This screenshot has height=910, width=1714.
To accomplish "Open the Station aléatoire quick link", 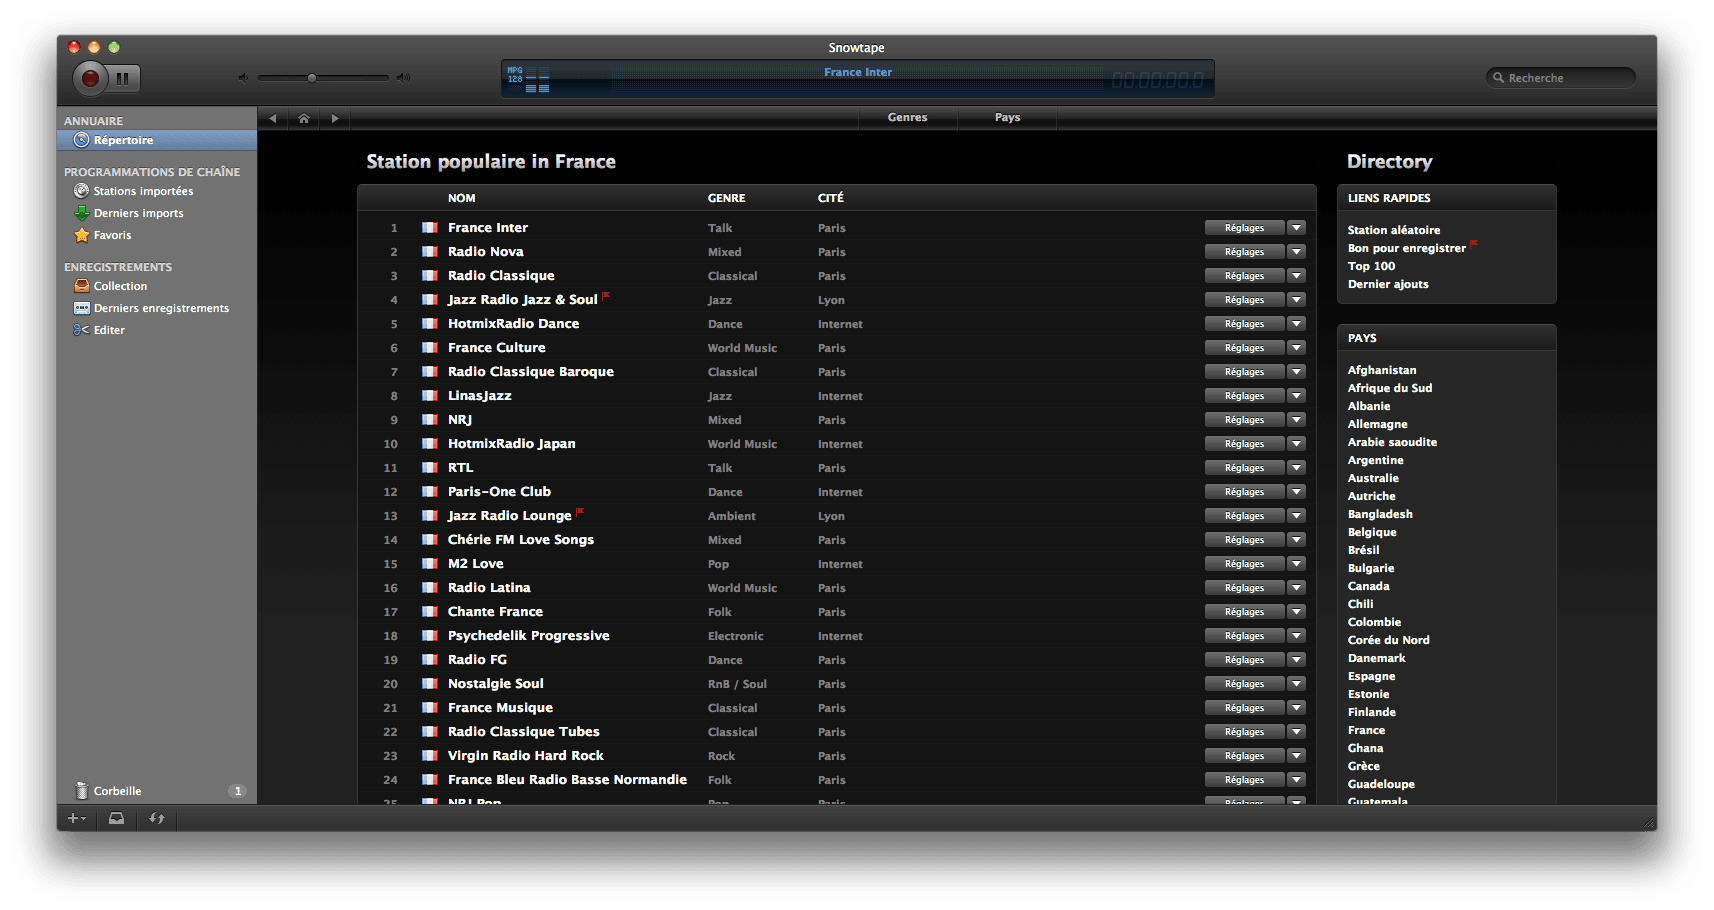I will tap(1393, 230).
